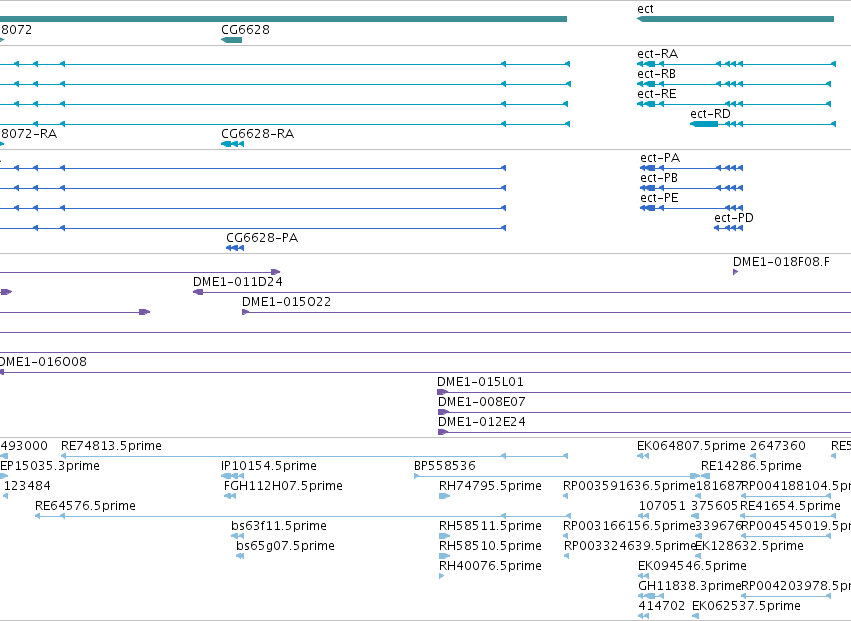Select the 2647360 feature label
The width and height of the screenshot is (851, 621).
point(778,446)
